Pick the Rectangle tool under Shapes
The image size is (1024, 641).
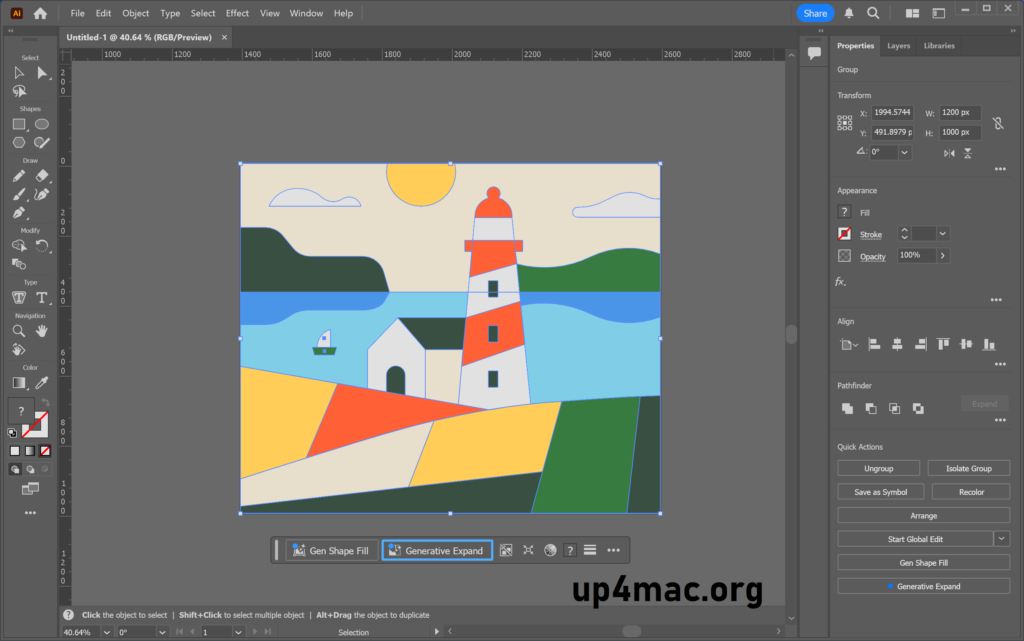point(19,123)
